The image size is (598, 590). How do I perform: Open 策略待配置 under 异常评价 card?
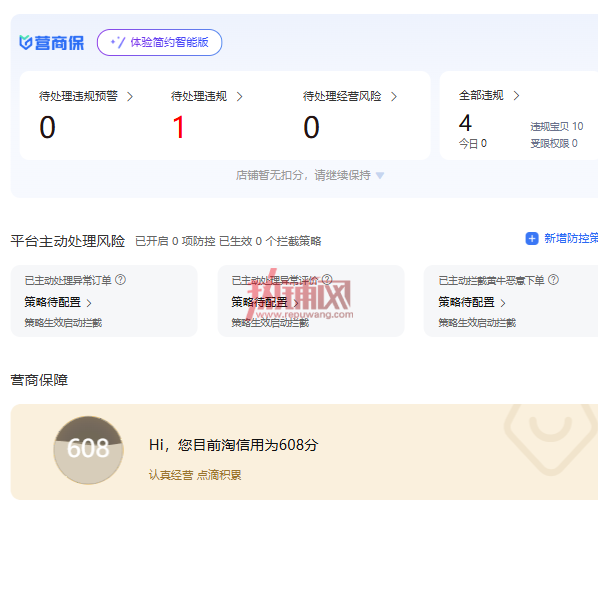click(x=265, y=302)
